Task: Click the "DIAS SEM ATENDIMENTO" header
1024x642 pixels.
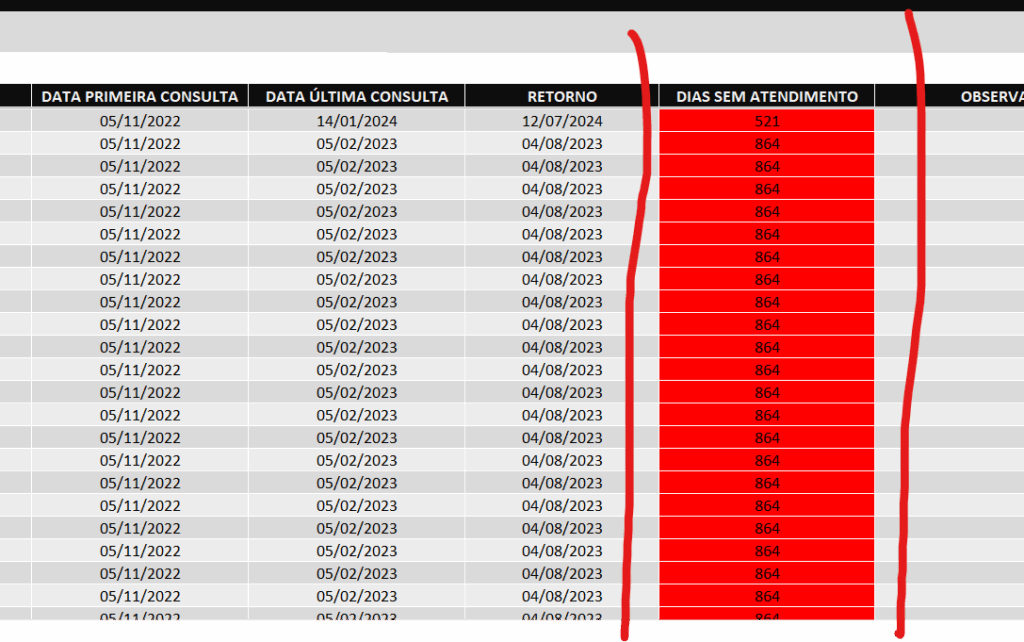Action: (767, 97)
